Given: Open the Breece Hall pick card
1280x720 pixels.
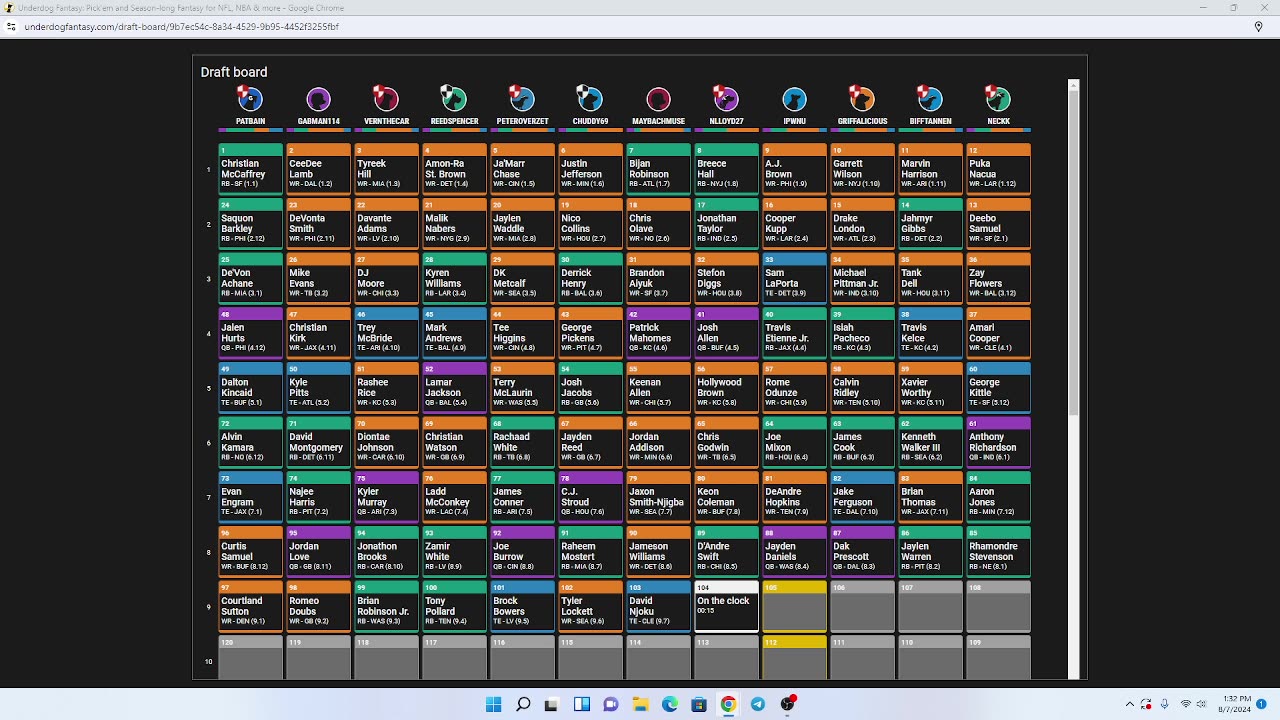Looking at the screenshot, I should [x=726, y=170].
